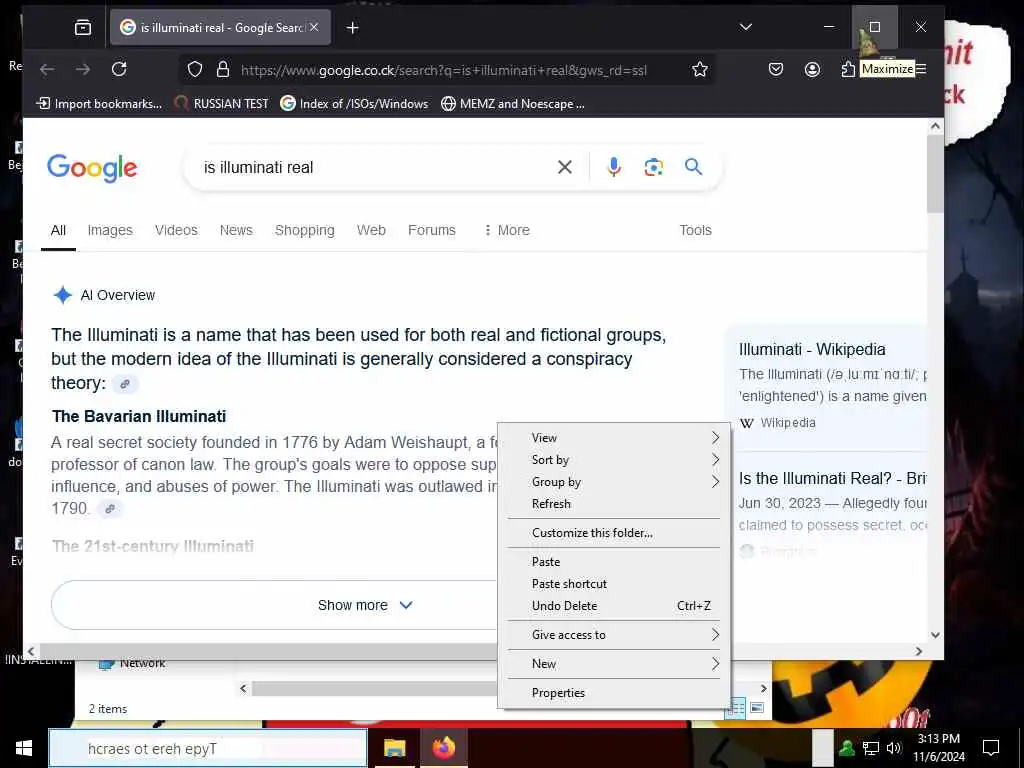1024x768 pixels.
Task: Show site security padlock info
Action: [x=223, y=69]
